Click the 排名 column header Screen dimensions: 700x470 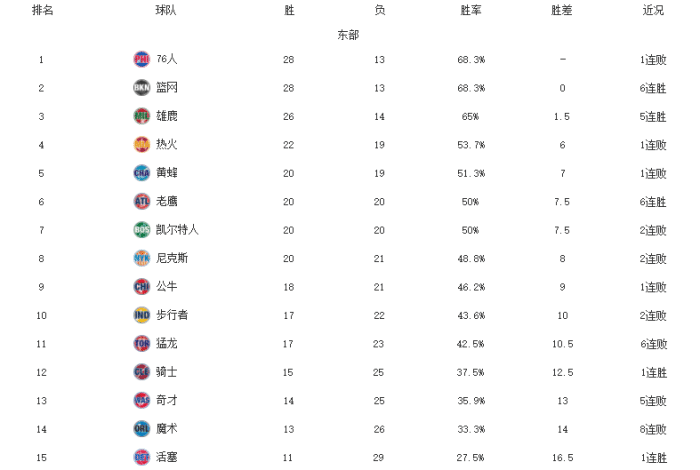42,10
